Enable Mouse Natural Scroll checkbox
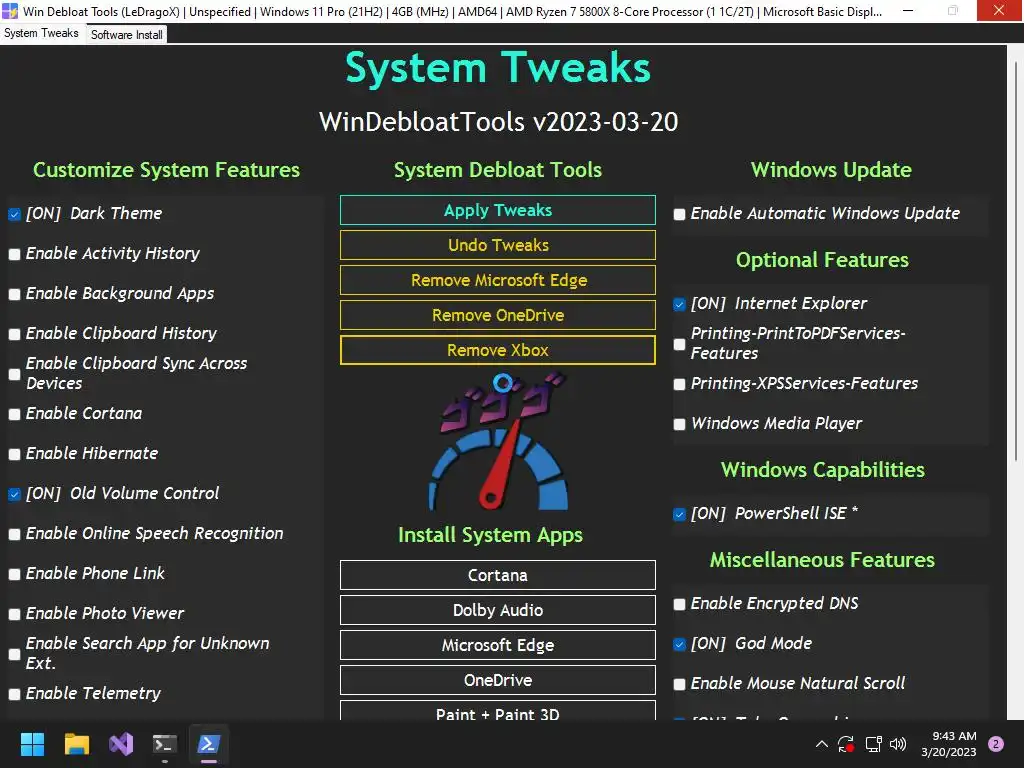Screen dimensions: 1024x768 point(679,684)
